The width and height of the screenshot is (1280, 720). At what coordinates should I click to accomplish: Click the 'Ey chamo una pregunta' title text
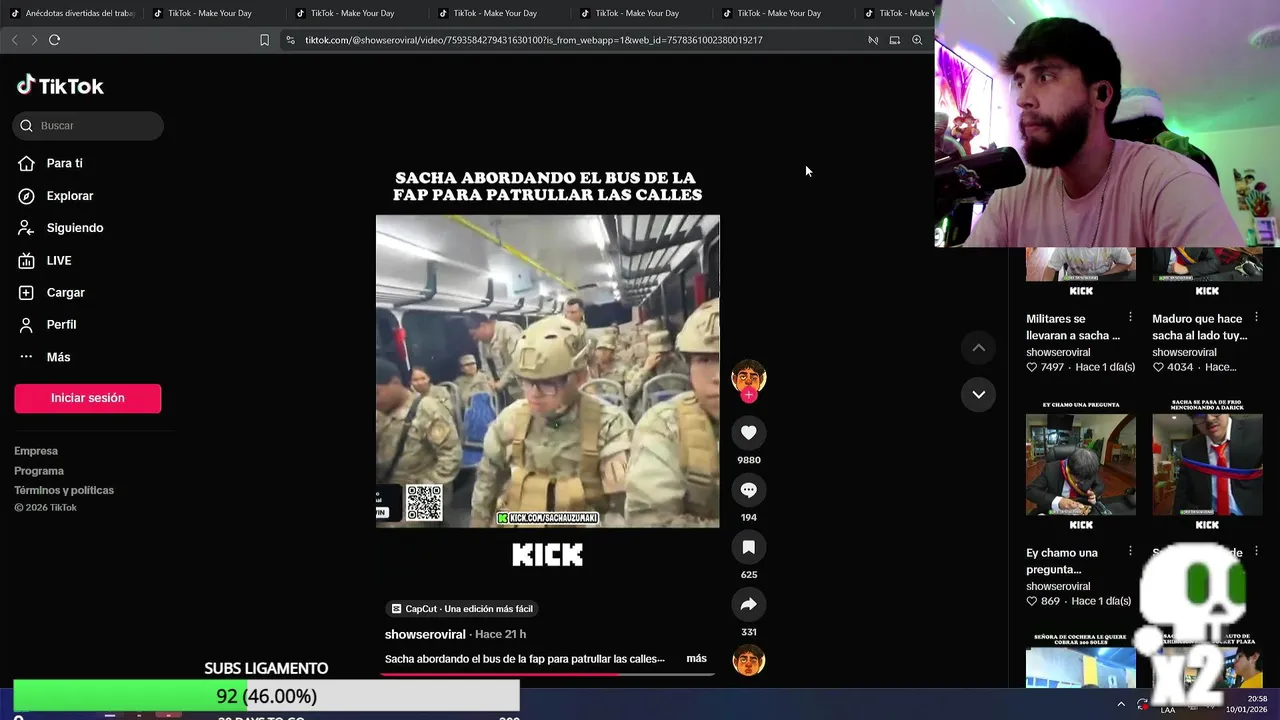tap(1062, 561)
